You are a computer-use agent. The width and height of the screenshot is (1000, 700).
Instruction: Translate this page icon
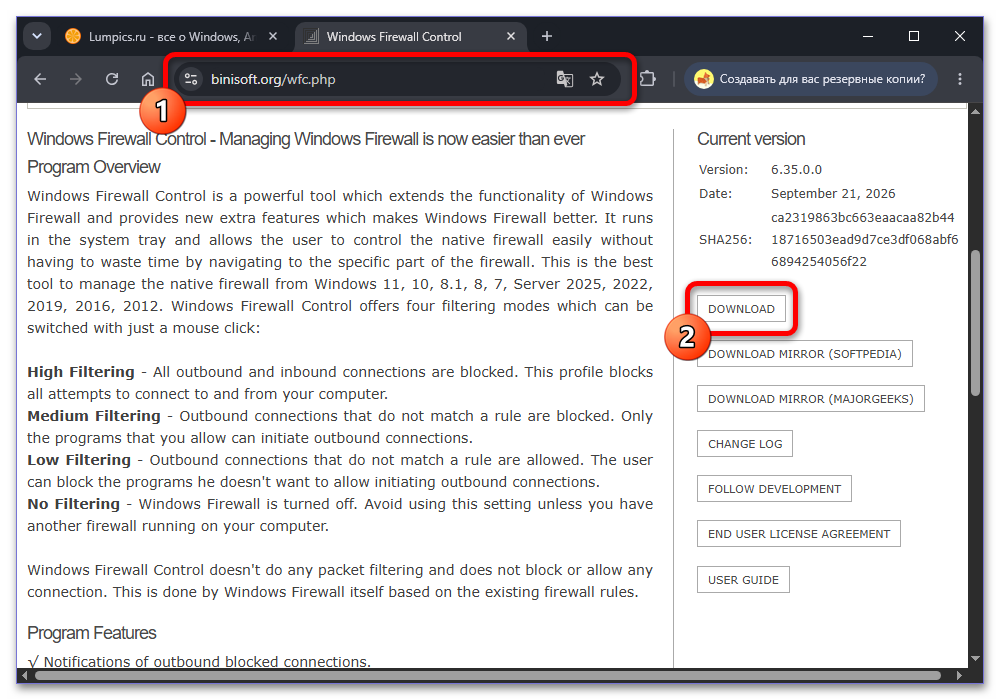(x=564, y=79)
